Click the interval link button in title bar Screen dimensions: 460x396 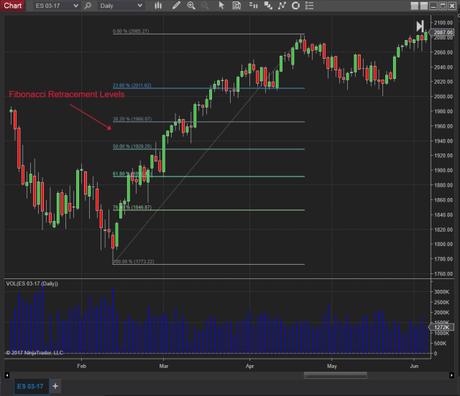click(x=424, y=6)
